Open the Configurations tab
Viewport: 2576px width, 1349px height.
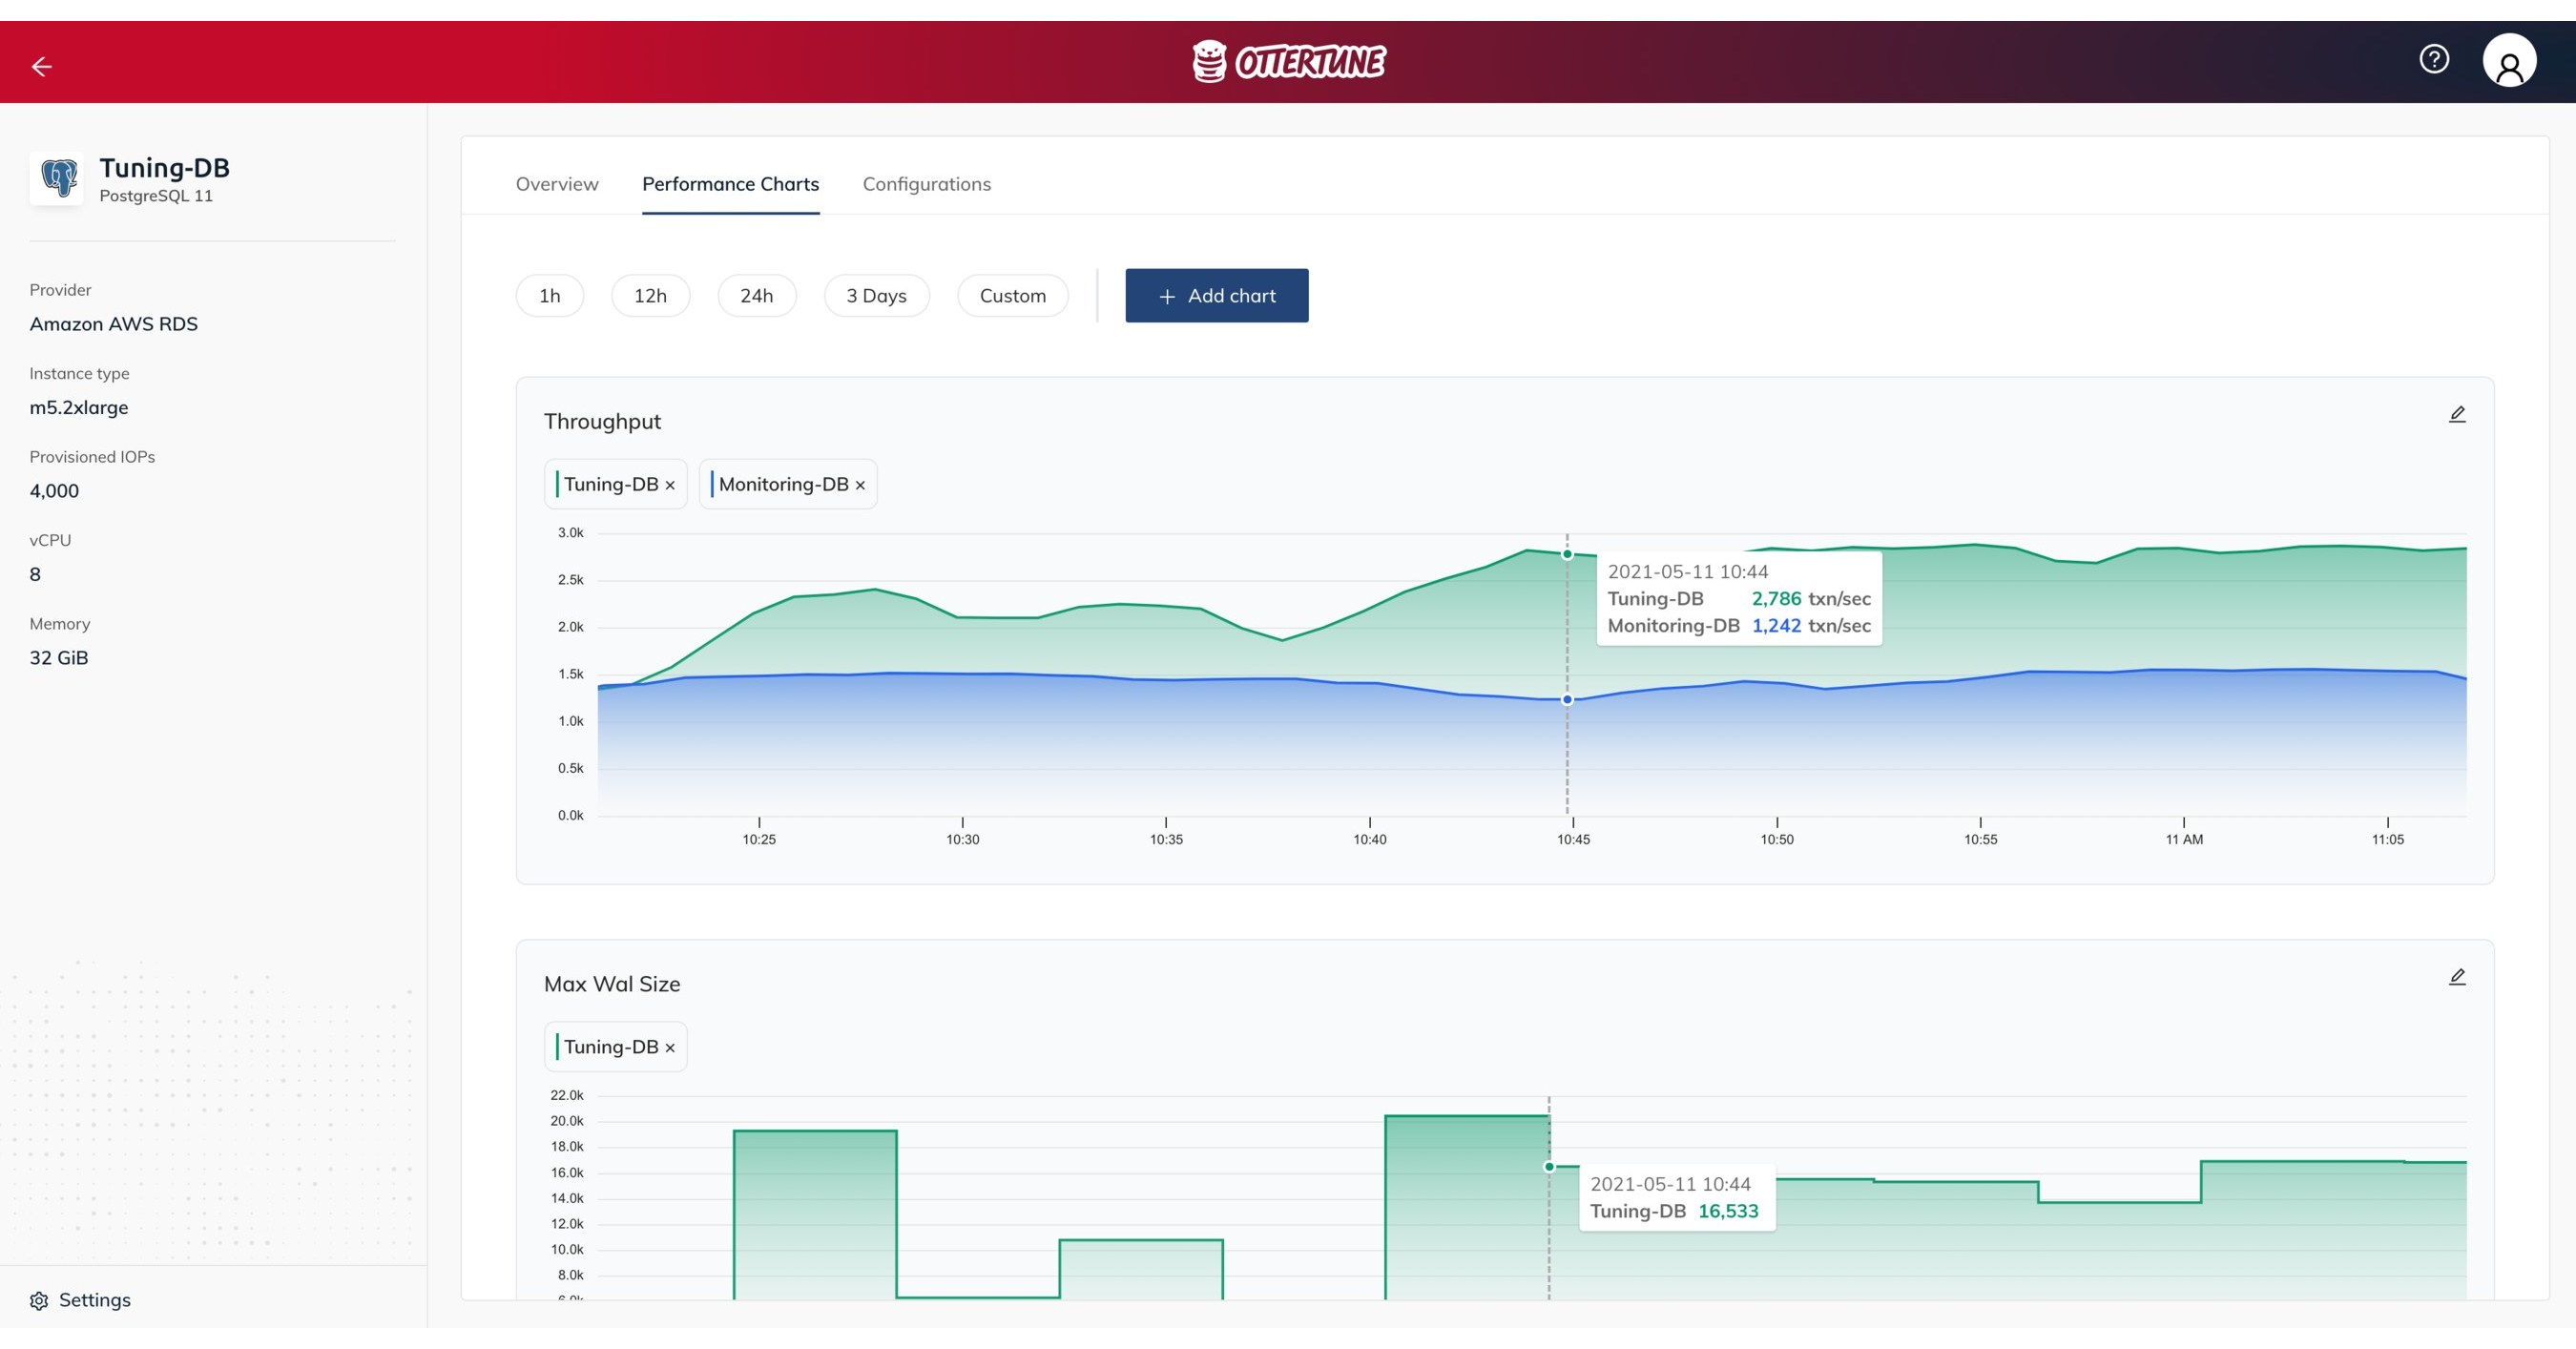(926, 184)
